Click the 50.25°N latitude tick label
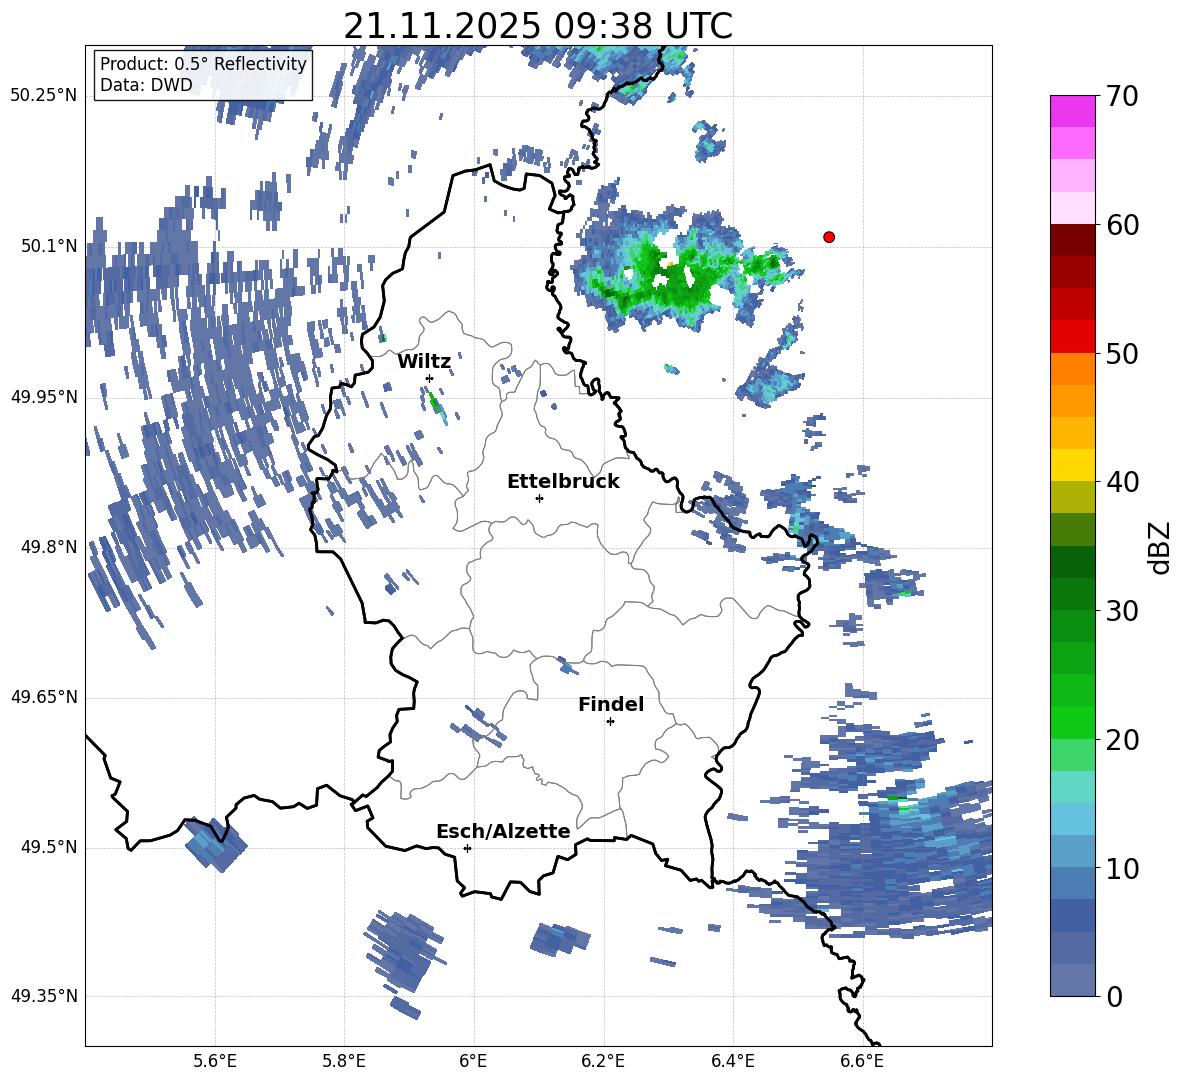This screenshot has width=1184, height=1081. click(x=44, y=96)
